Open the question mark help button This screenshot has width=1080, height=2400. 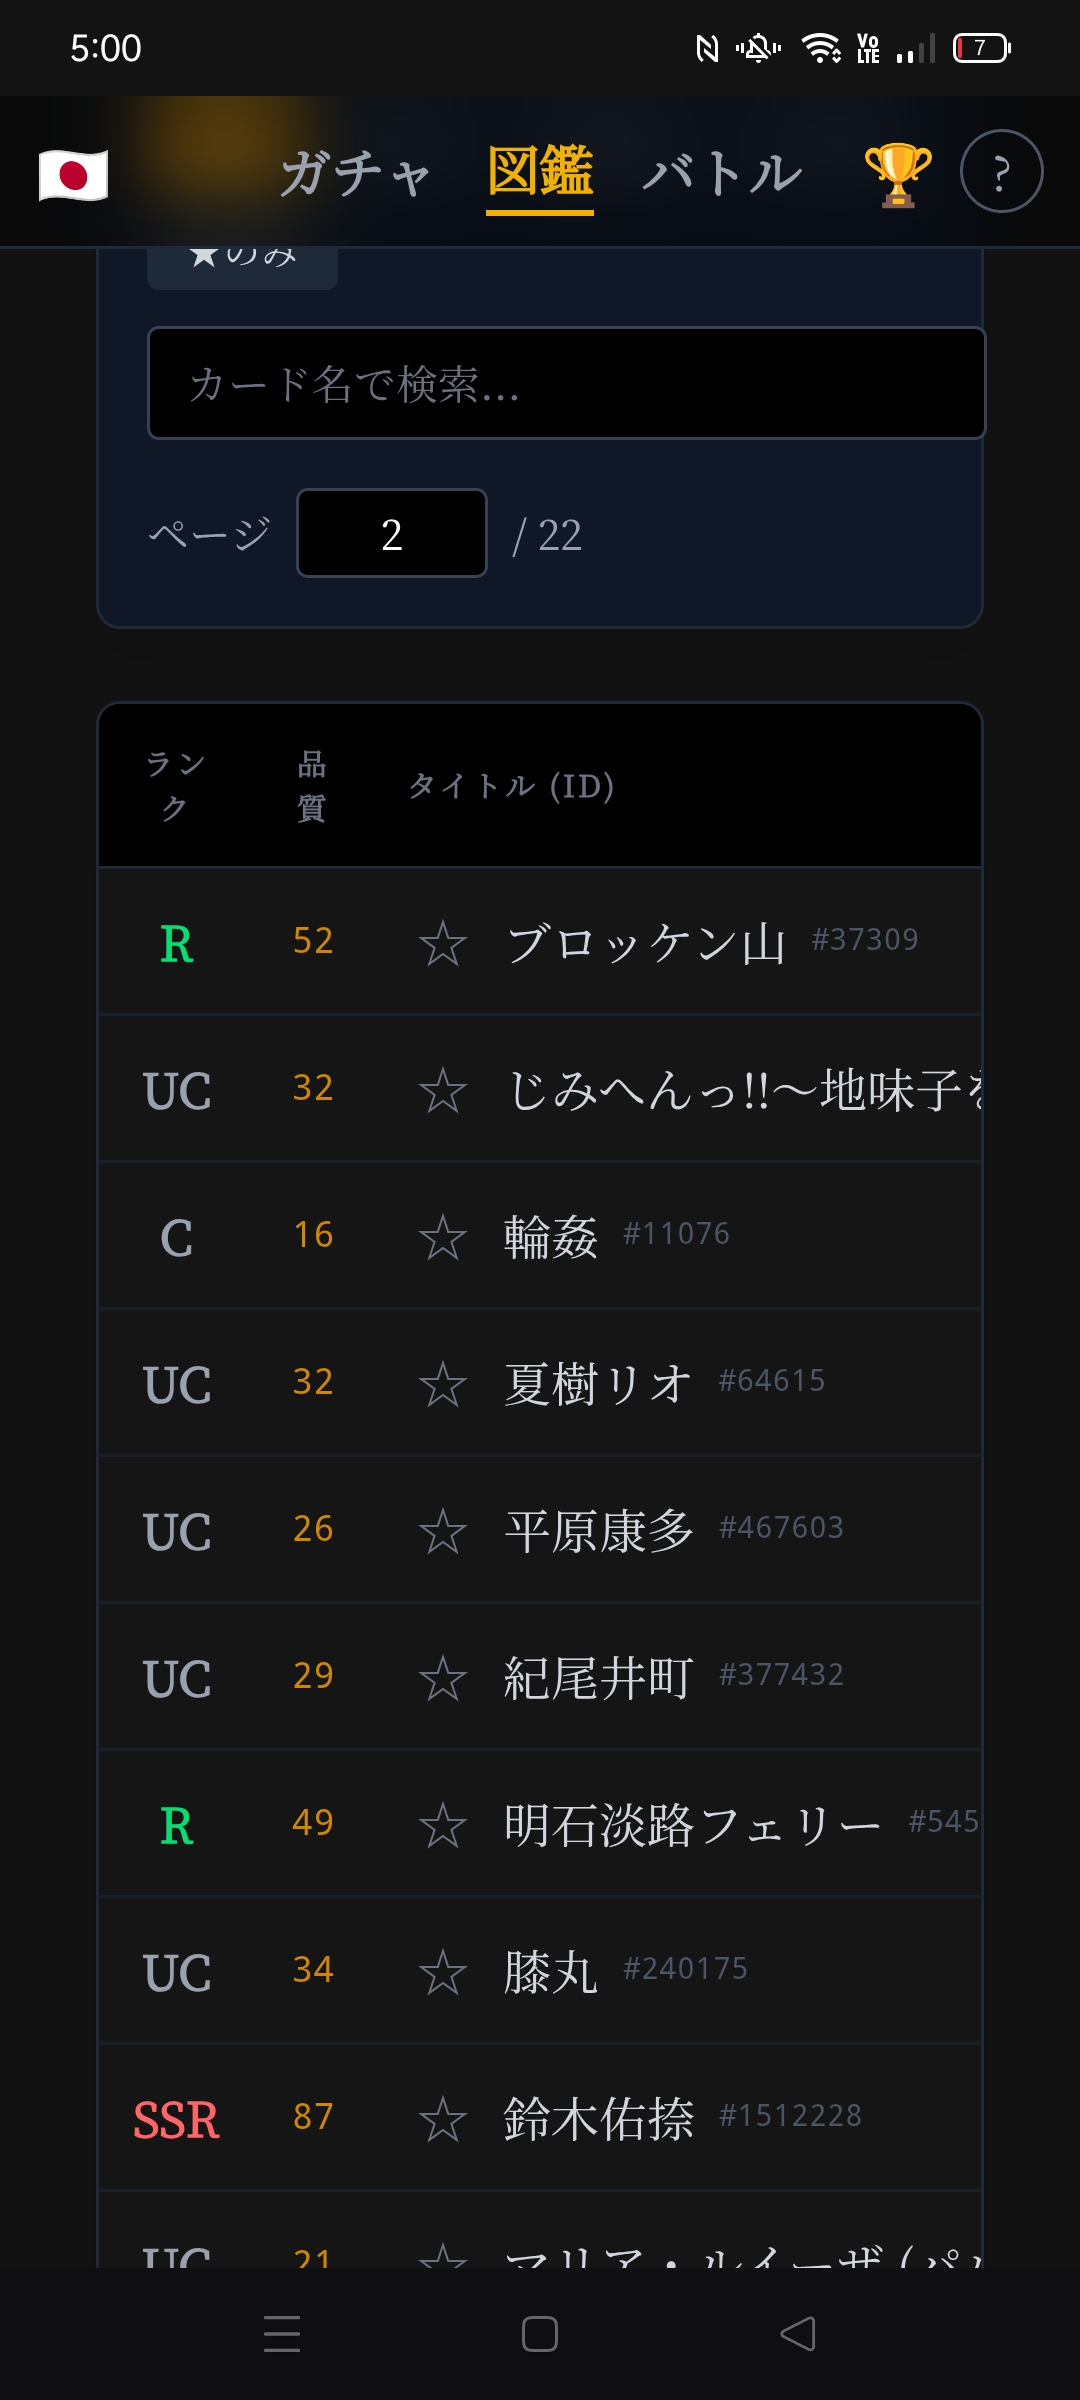click(x=1001, y=172)
